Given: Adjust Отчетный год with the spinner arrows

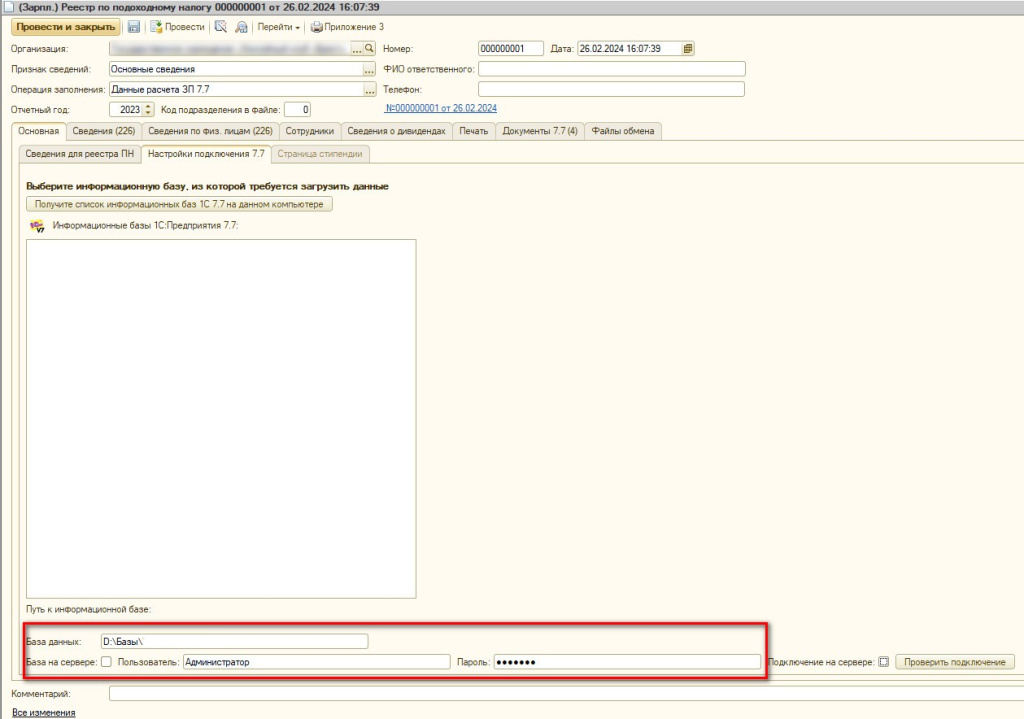Looking at the screenshot, I should click(149, 110).
